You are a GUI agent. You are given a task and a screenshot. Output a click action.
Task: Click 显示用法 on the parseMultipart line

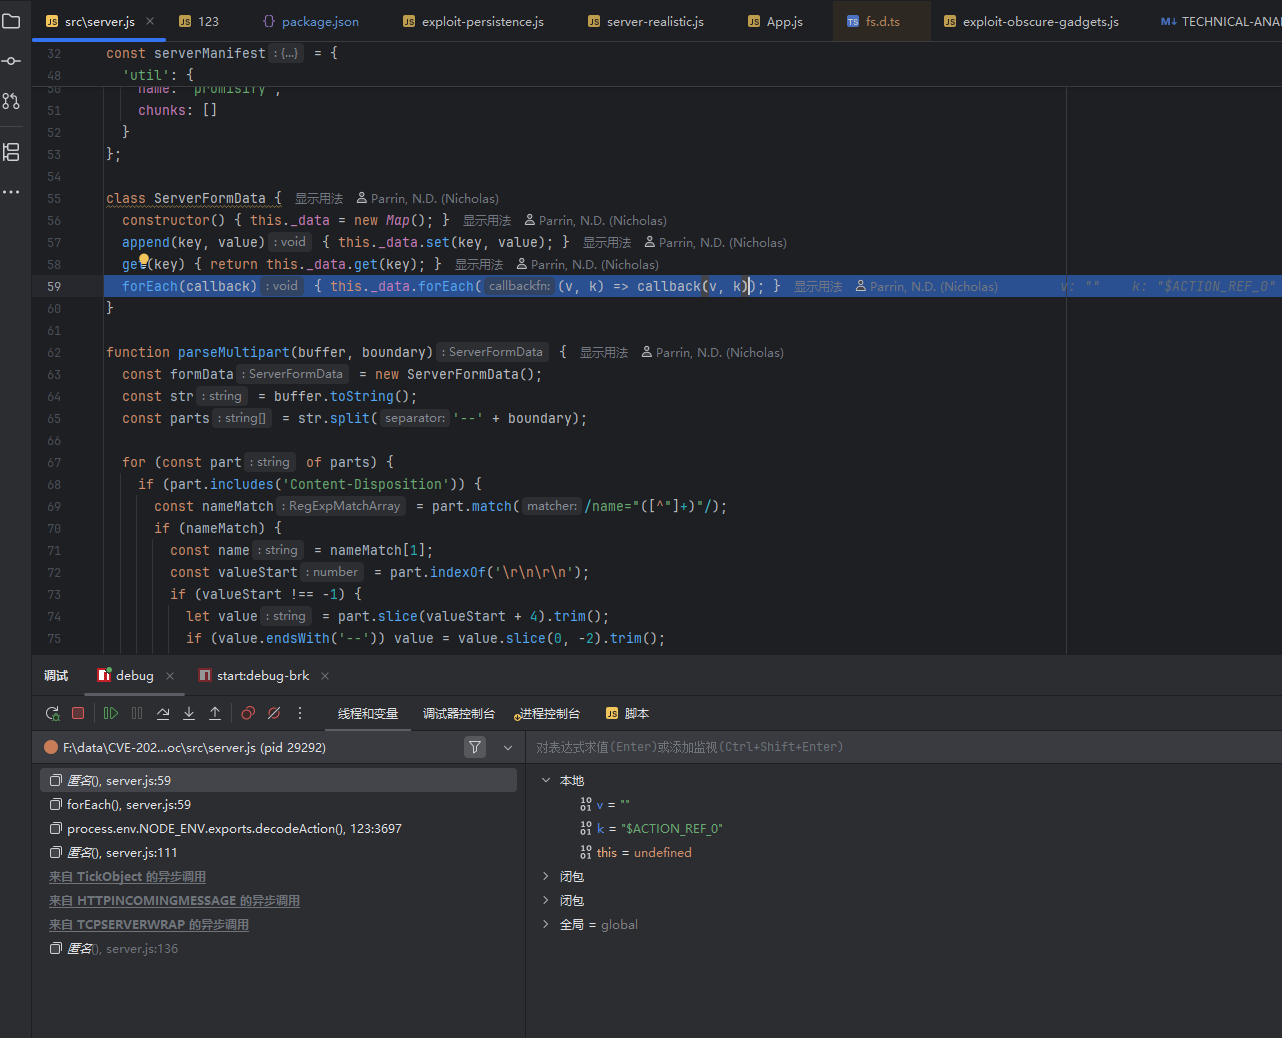tap(604, 352)
